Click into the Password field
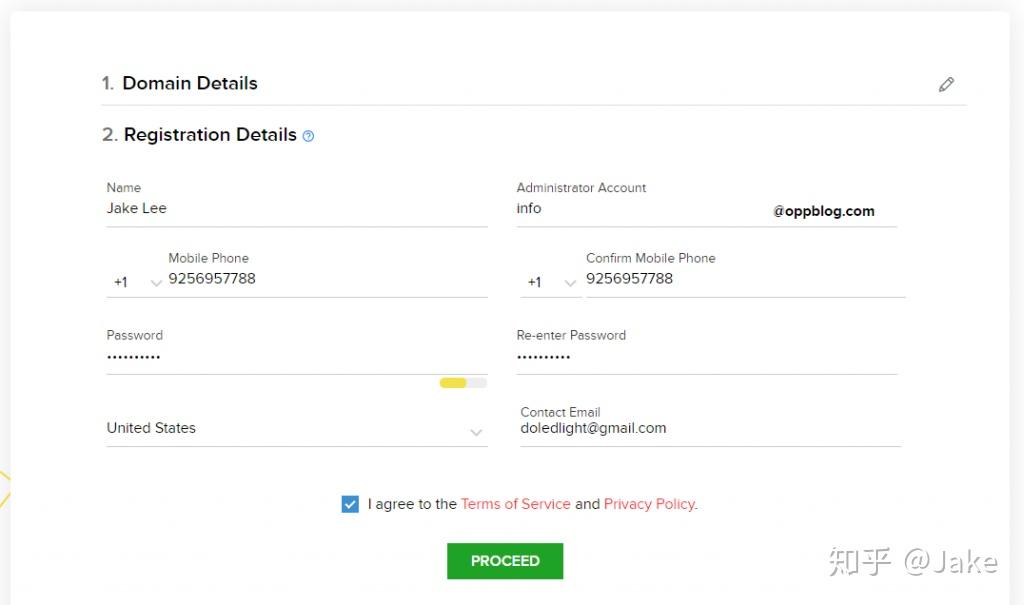This screenshot has height=605, width=1024. click(296, 357)
